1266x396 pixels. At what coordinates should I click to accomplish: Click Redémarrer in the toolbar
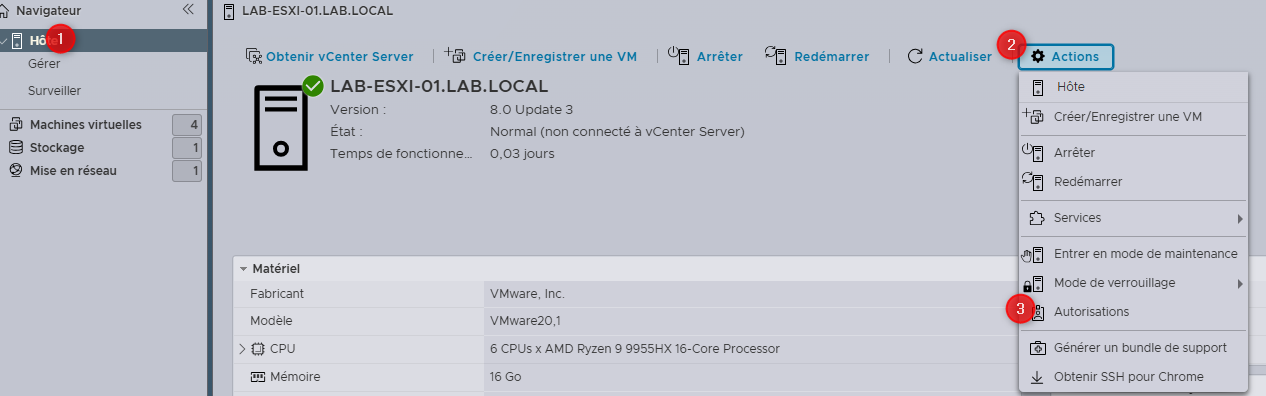(x=817, y=57)
